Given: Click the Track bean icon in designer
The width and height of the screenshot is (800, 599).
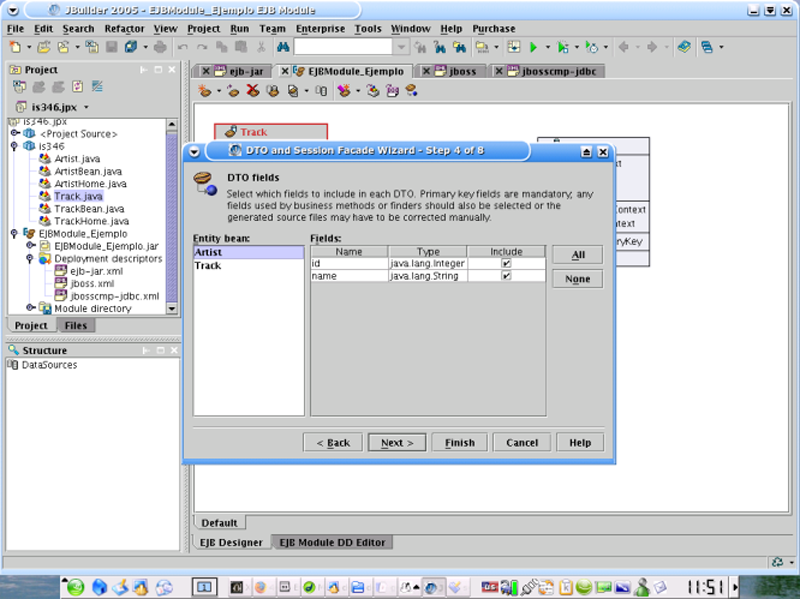Looking at the screenshot, I should pos(230,132).
